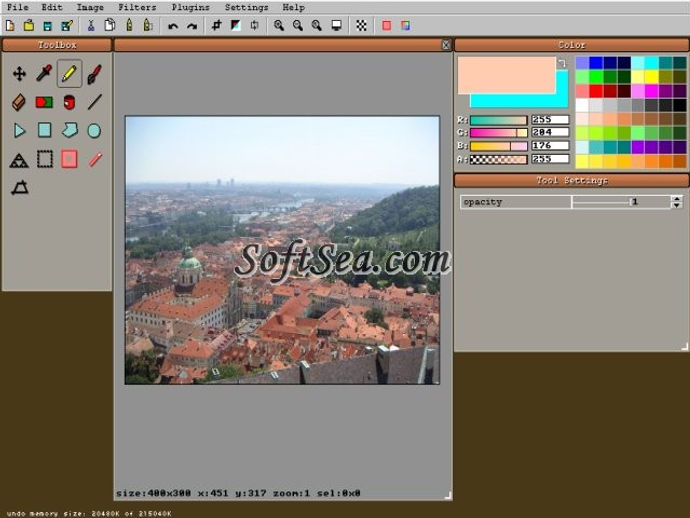Click the Rotate image toolbar icon
The image size is (690, 518).
coord(254,26)
